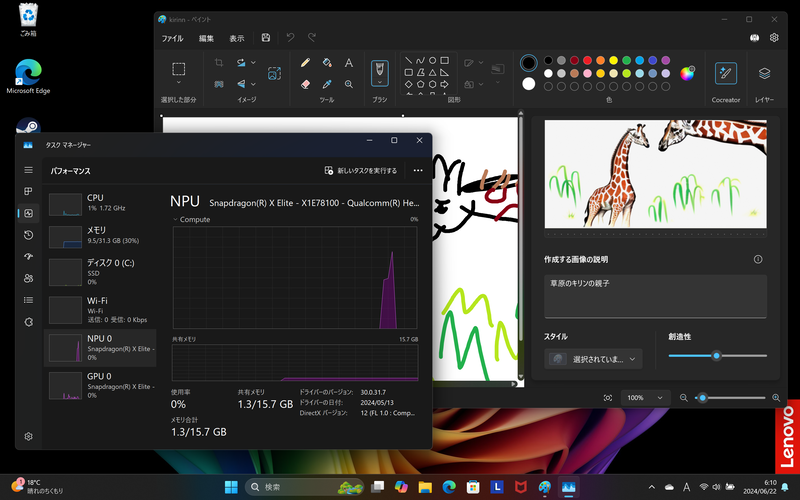
Task: Click the Redo arrow in Paint
Action: tap(312, 38)
